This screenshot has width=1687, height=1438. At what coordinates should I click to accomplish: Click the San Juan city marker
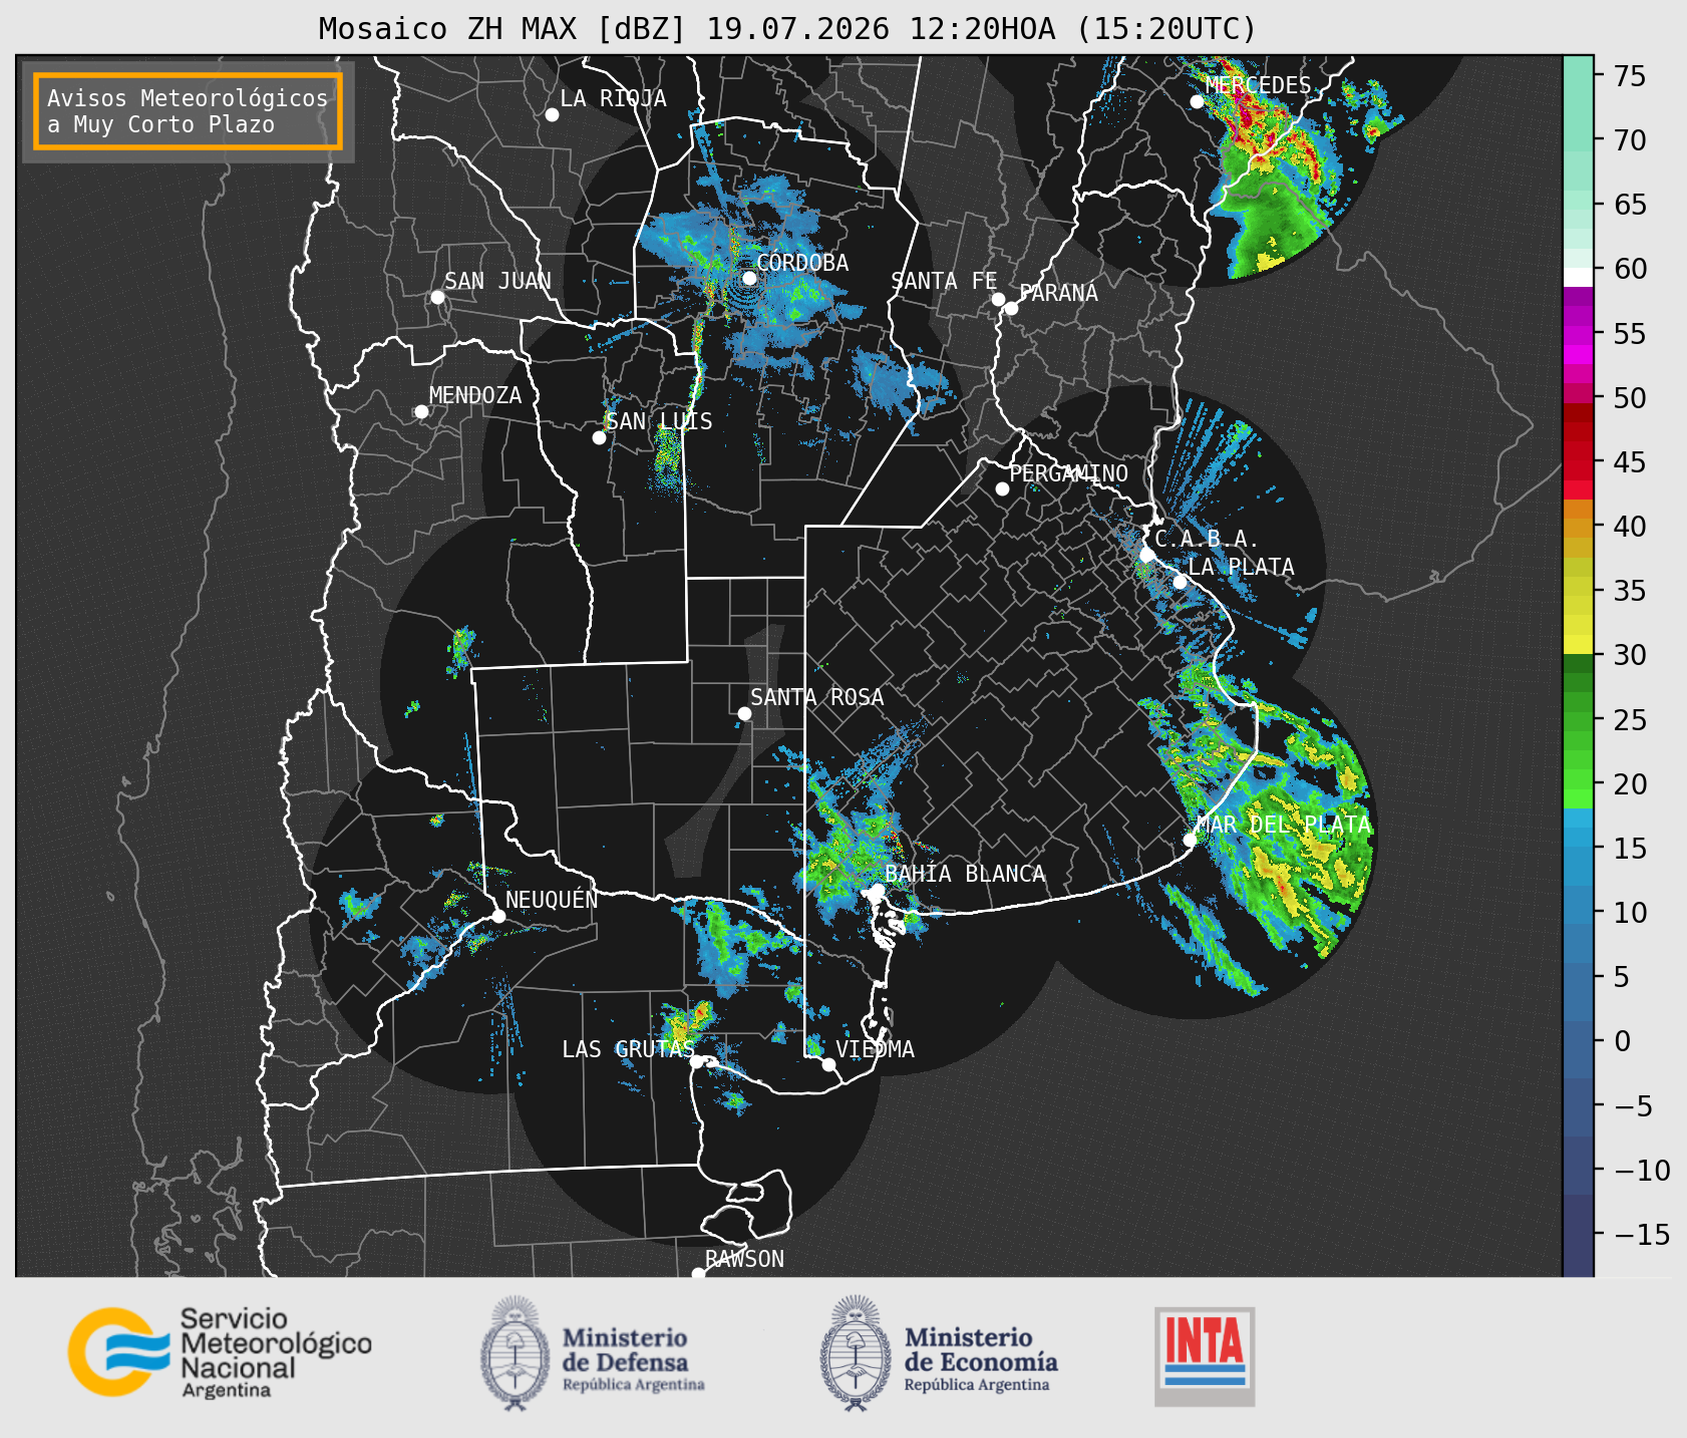click(x=437, y=297)
